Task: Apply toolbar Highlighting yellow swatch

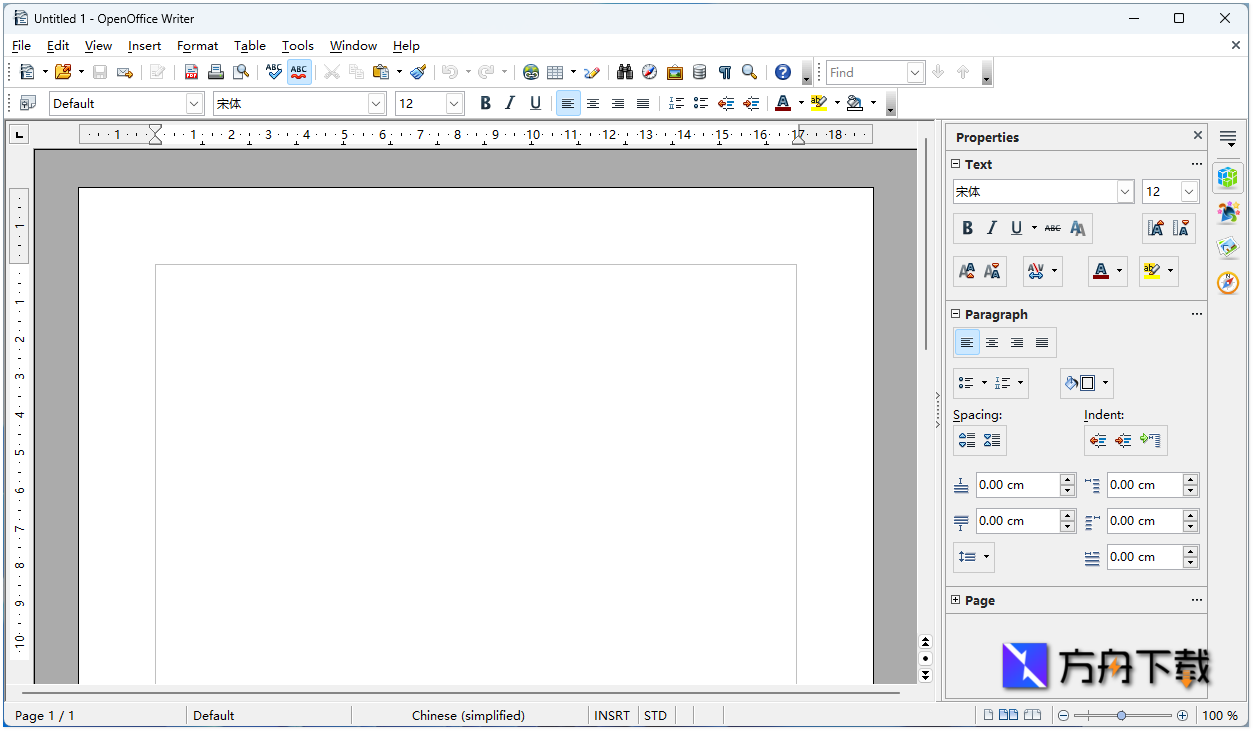Action: [x=819, y=103]
